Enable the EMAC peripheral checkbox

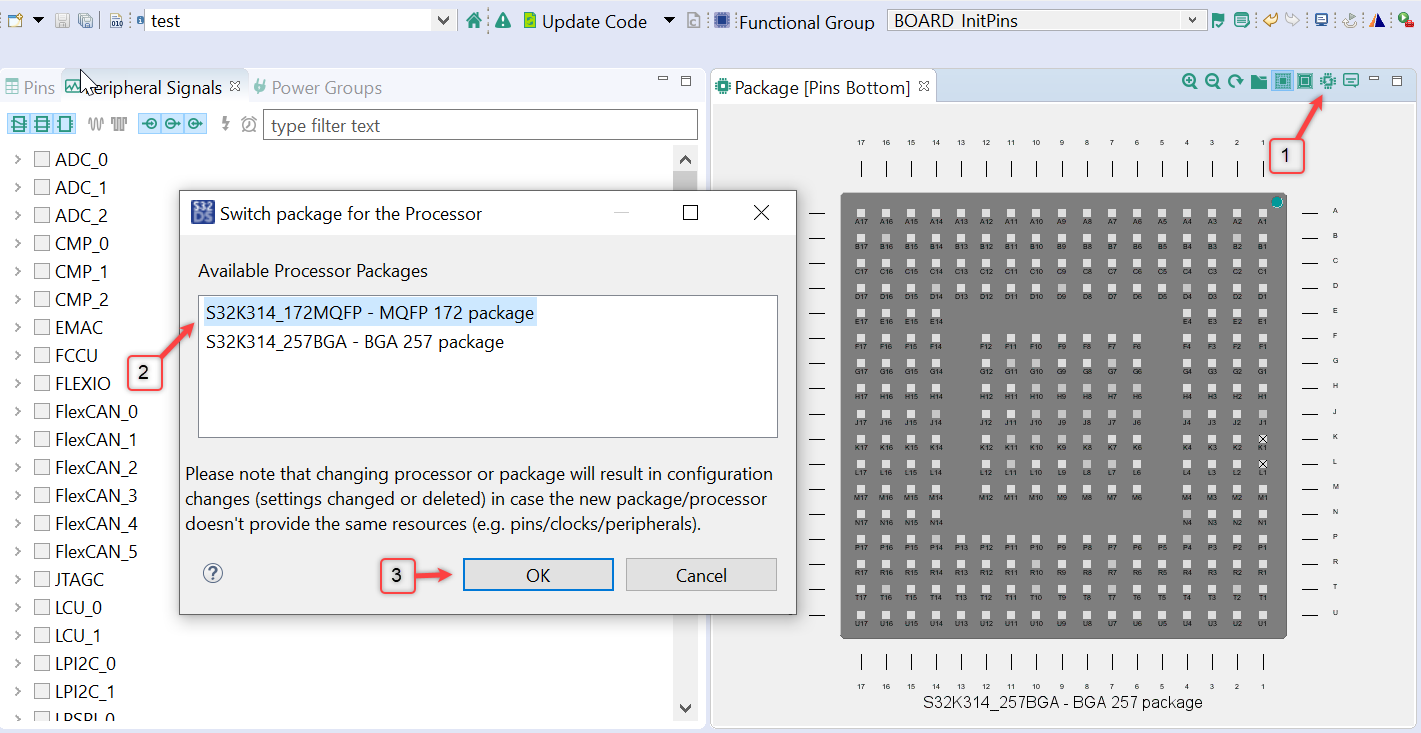pos(42,327)
